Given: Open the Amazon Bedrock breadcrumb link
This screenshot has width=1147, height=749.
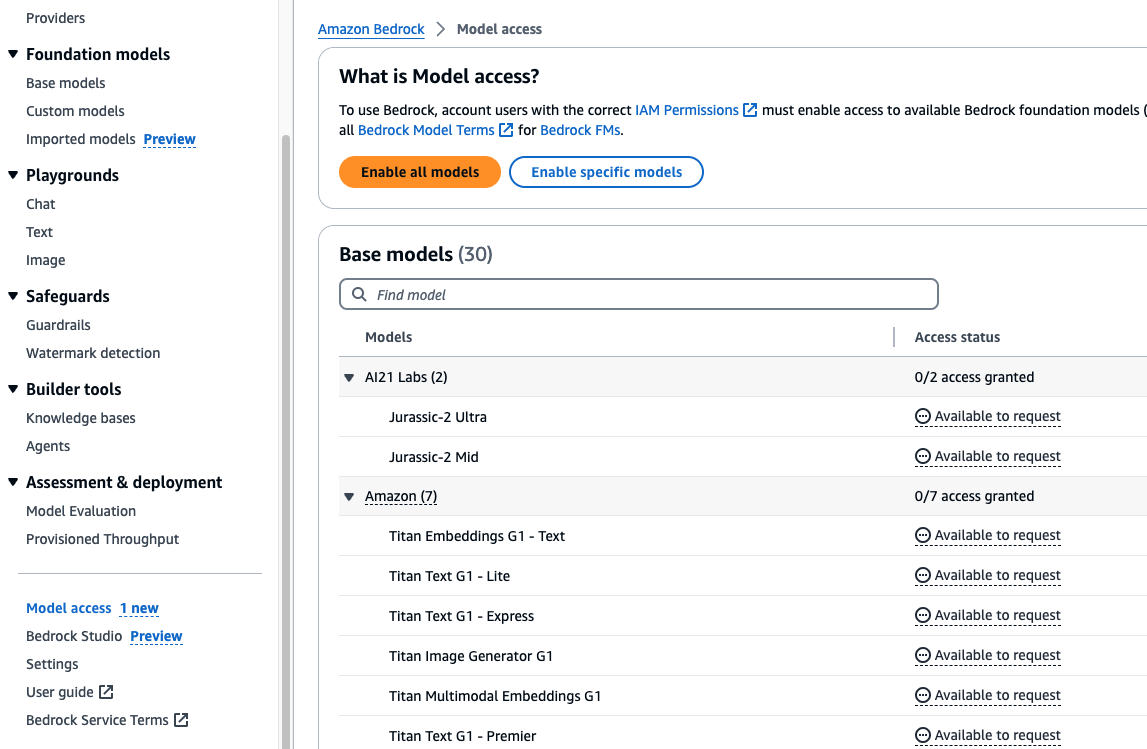Looking at the screenshot, I should (x=371, y=29).
